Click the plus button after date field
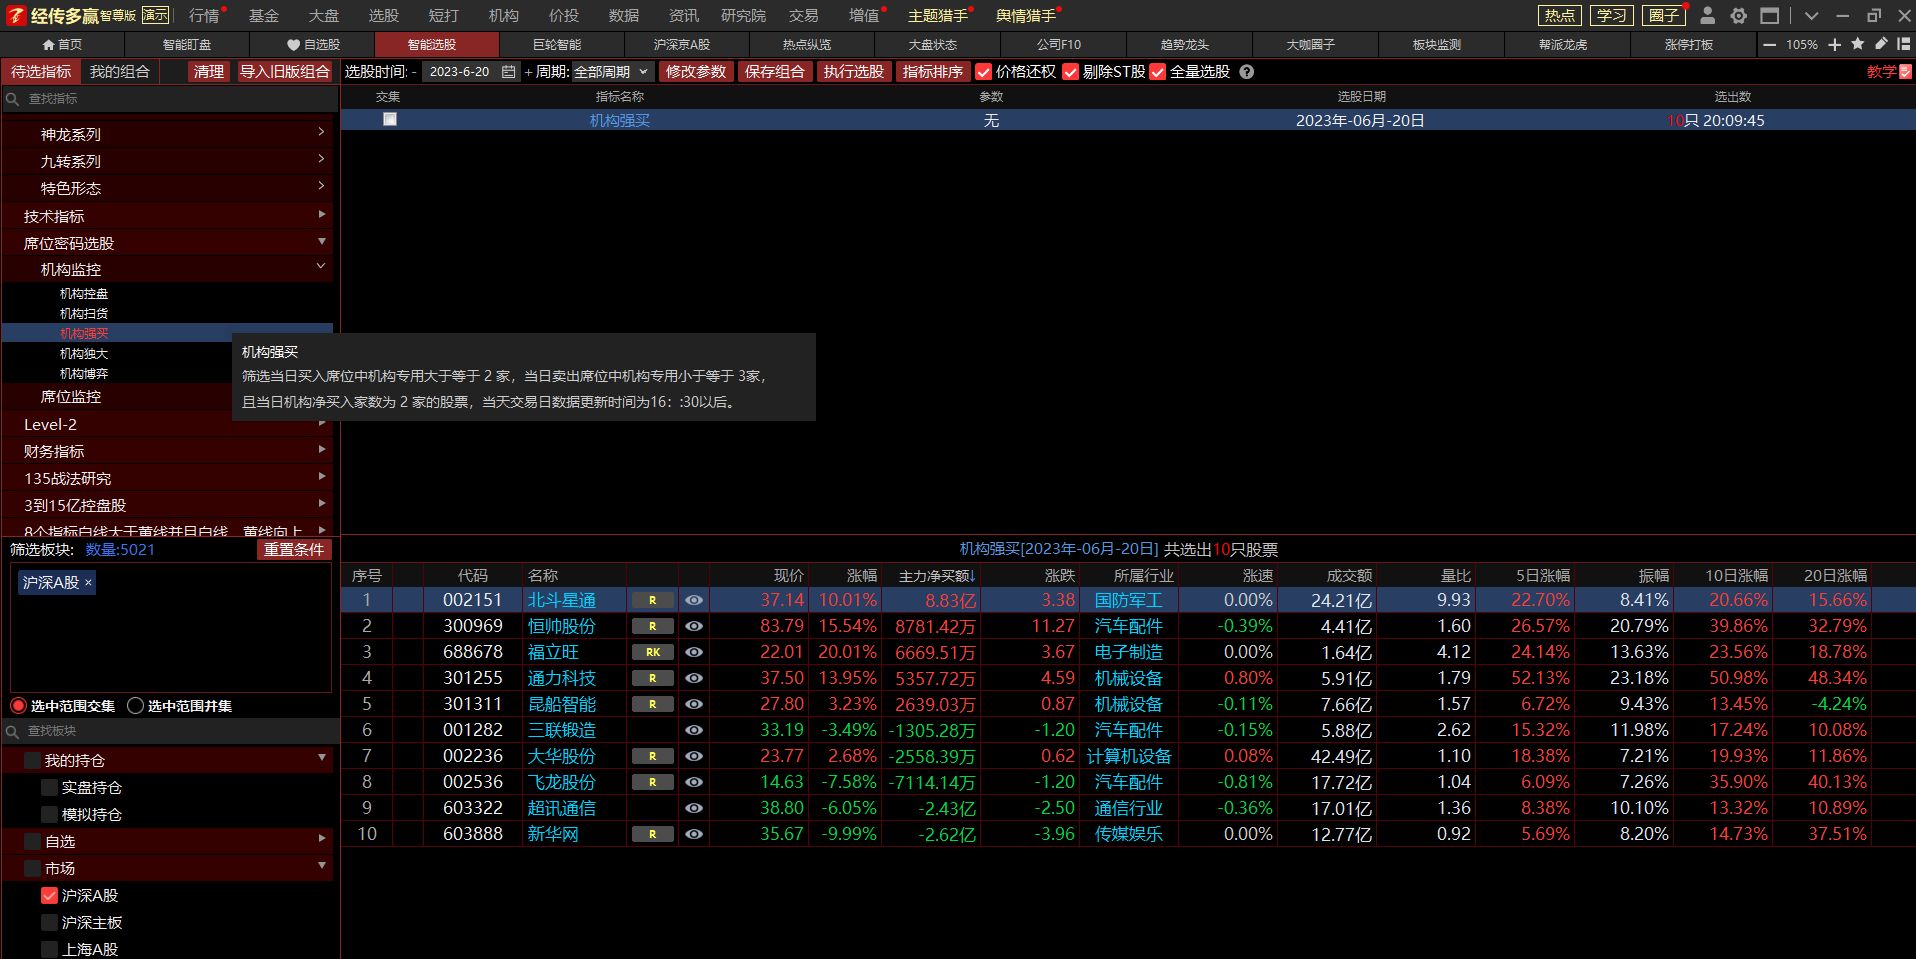This screenshot has width=1916, height=959. 528,72
